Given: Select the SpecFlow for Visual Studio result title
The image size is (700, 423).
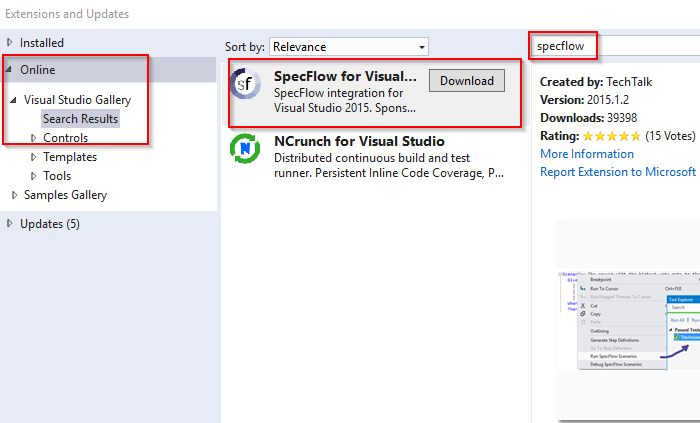Looking at the screenshot, I should (345, 76).
